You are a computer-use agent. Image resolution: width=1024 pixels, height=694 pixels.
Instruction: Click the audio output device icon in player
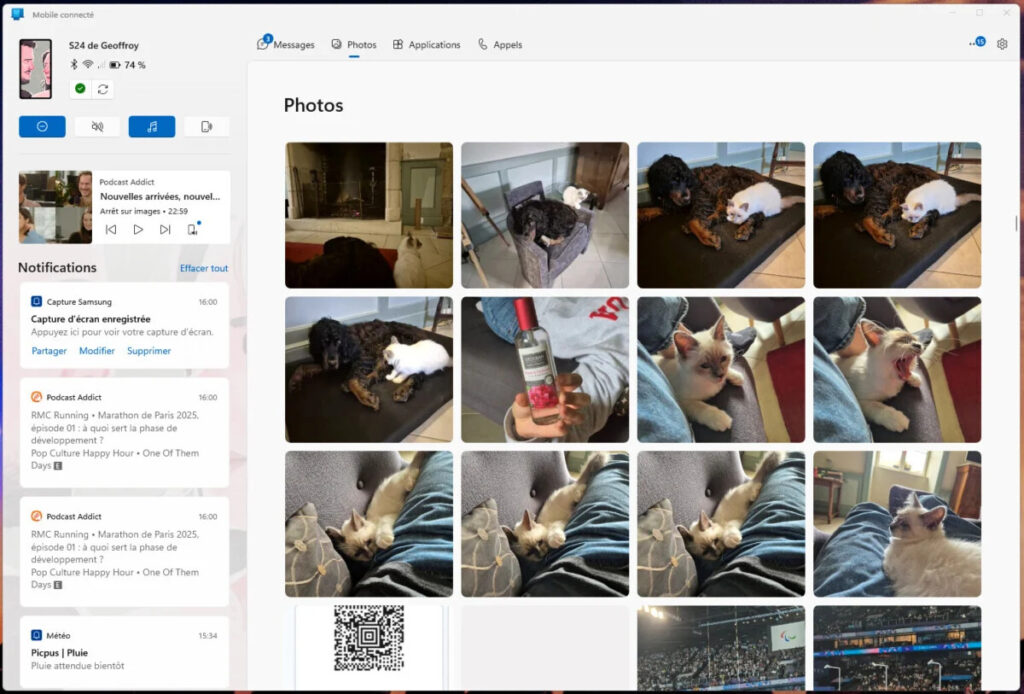pyautogui.click(x=192, y=230)
